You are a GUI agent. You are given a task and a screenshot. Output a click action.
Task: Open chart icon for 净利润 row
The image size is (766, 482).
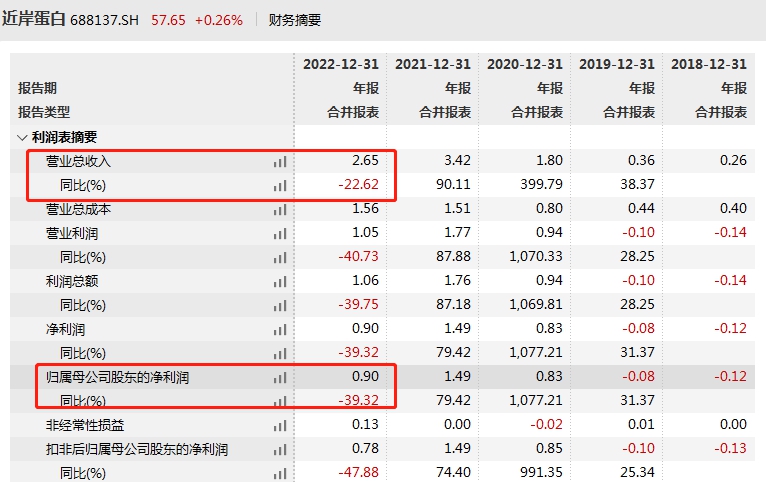(280, 330)
